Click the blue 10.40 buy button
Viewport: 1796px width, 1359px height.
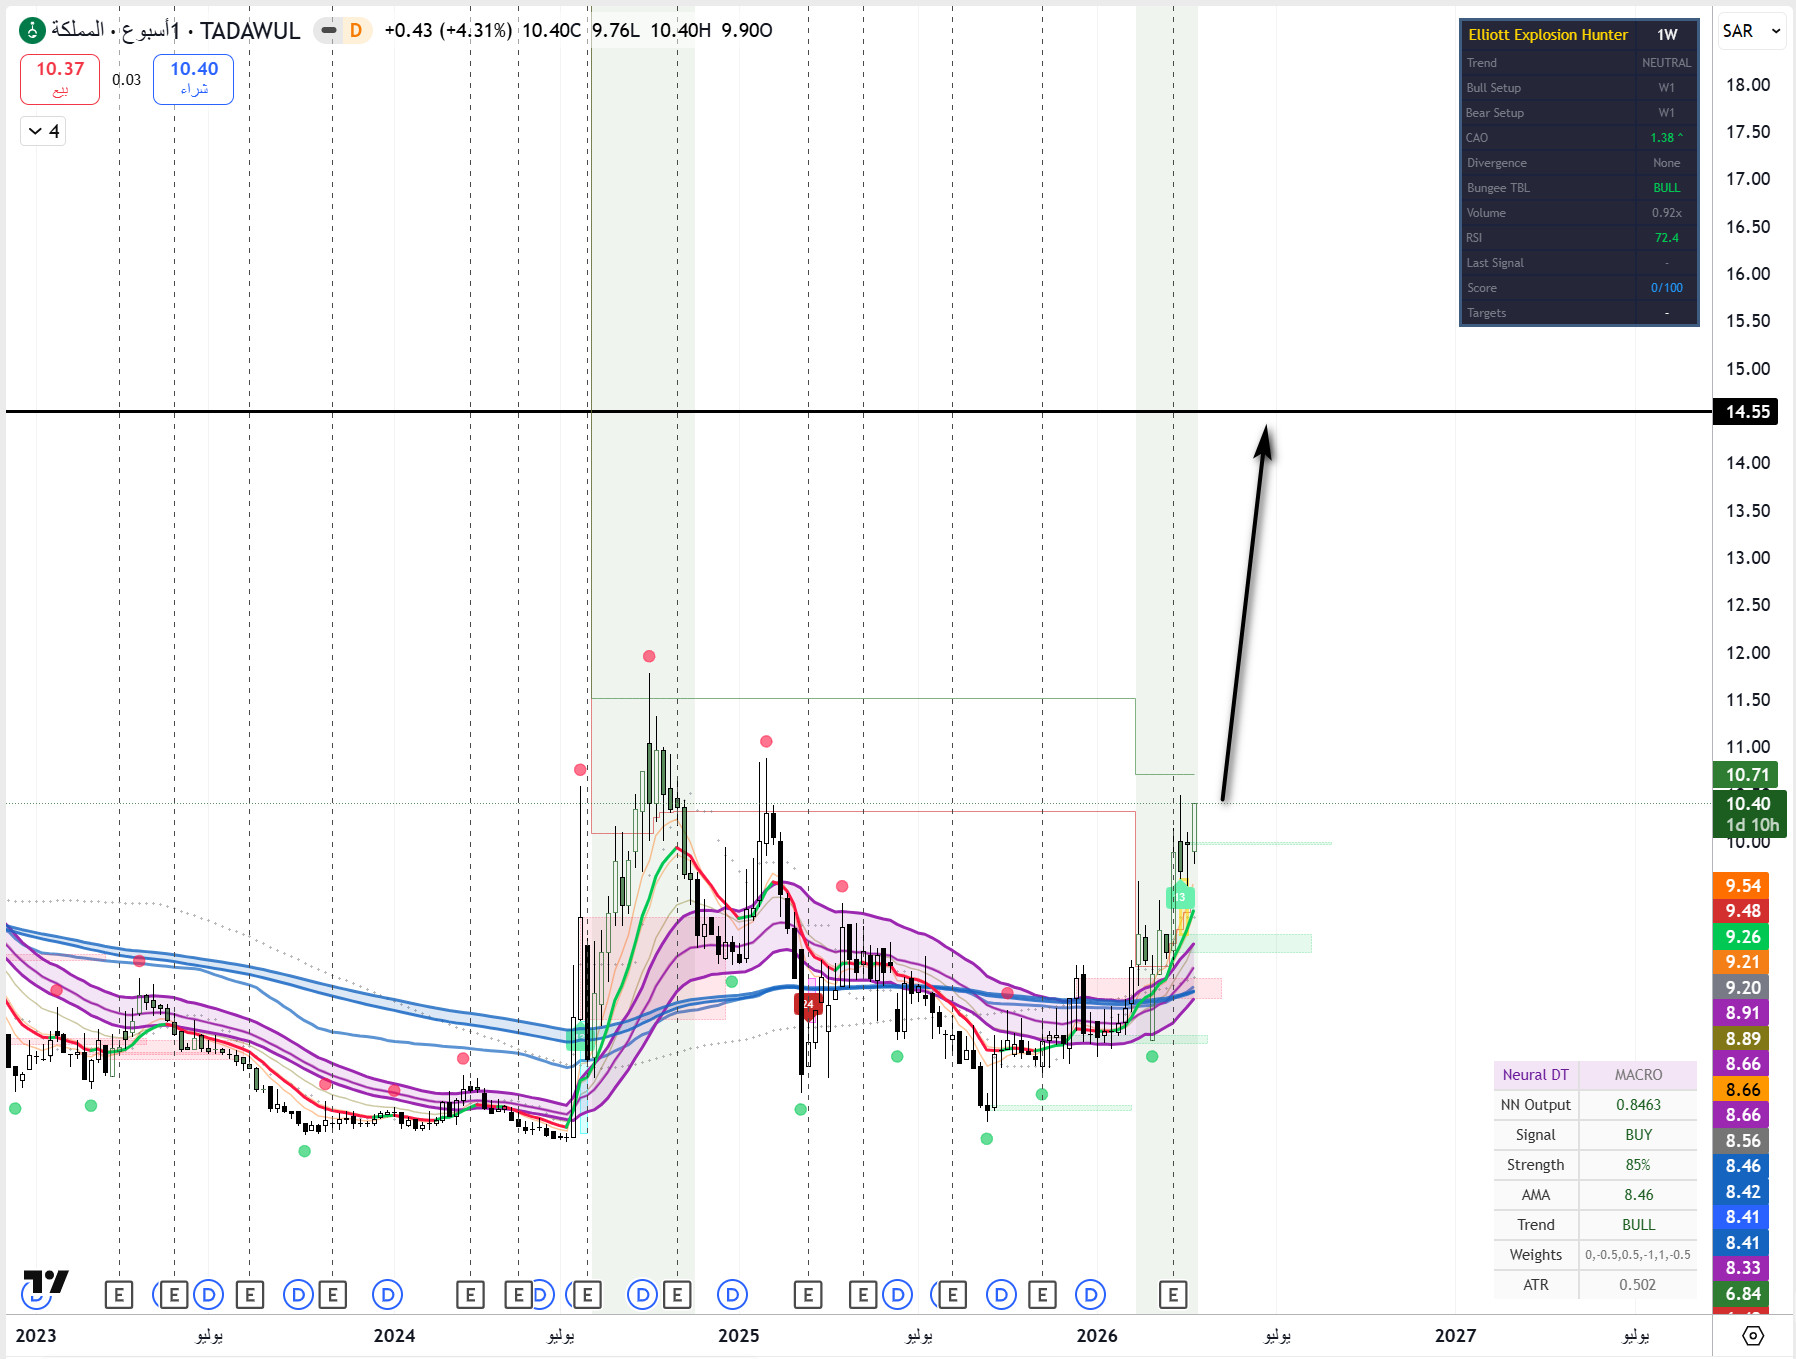193,79
